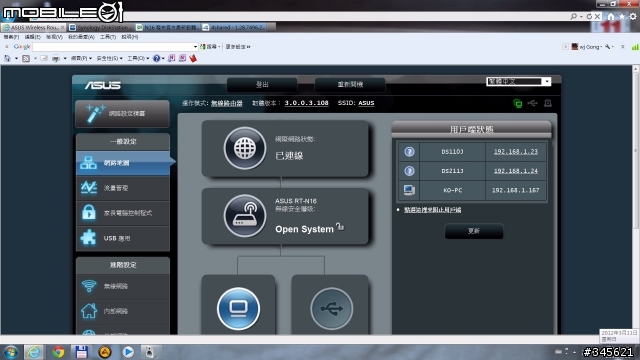640x360 pixels.
Task: Switch to the N16 browser tab
Action: click(x=167, y=27)
